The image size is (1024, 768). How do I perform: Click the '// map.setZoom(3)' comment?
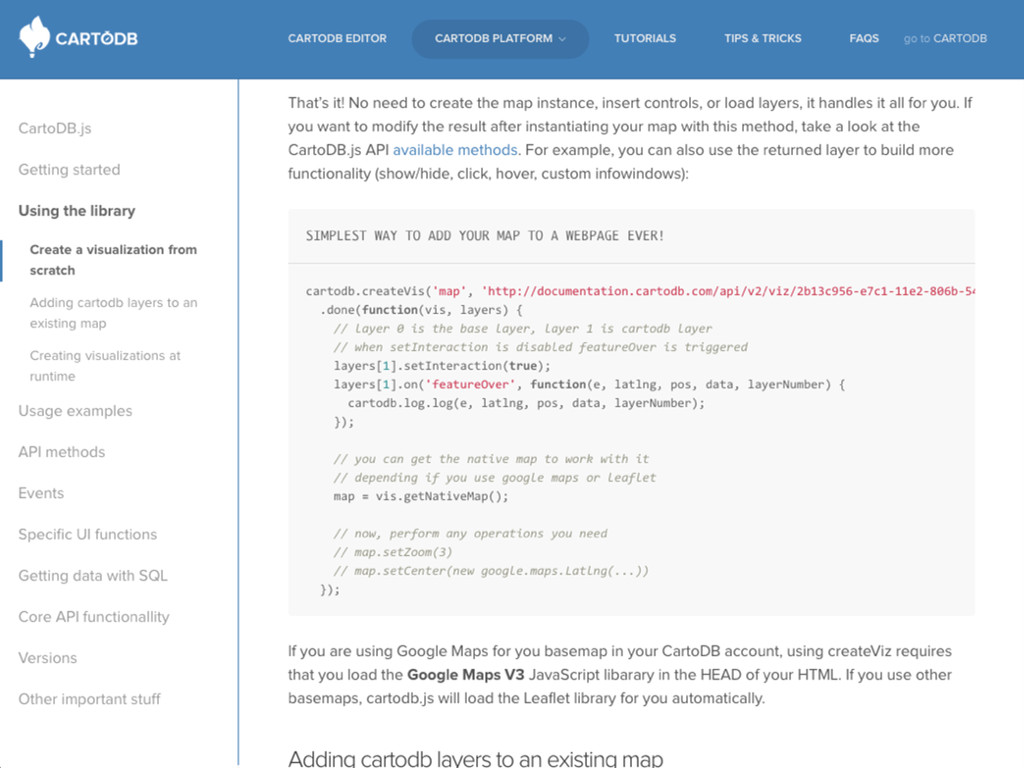click(392, 552)
